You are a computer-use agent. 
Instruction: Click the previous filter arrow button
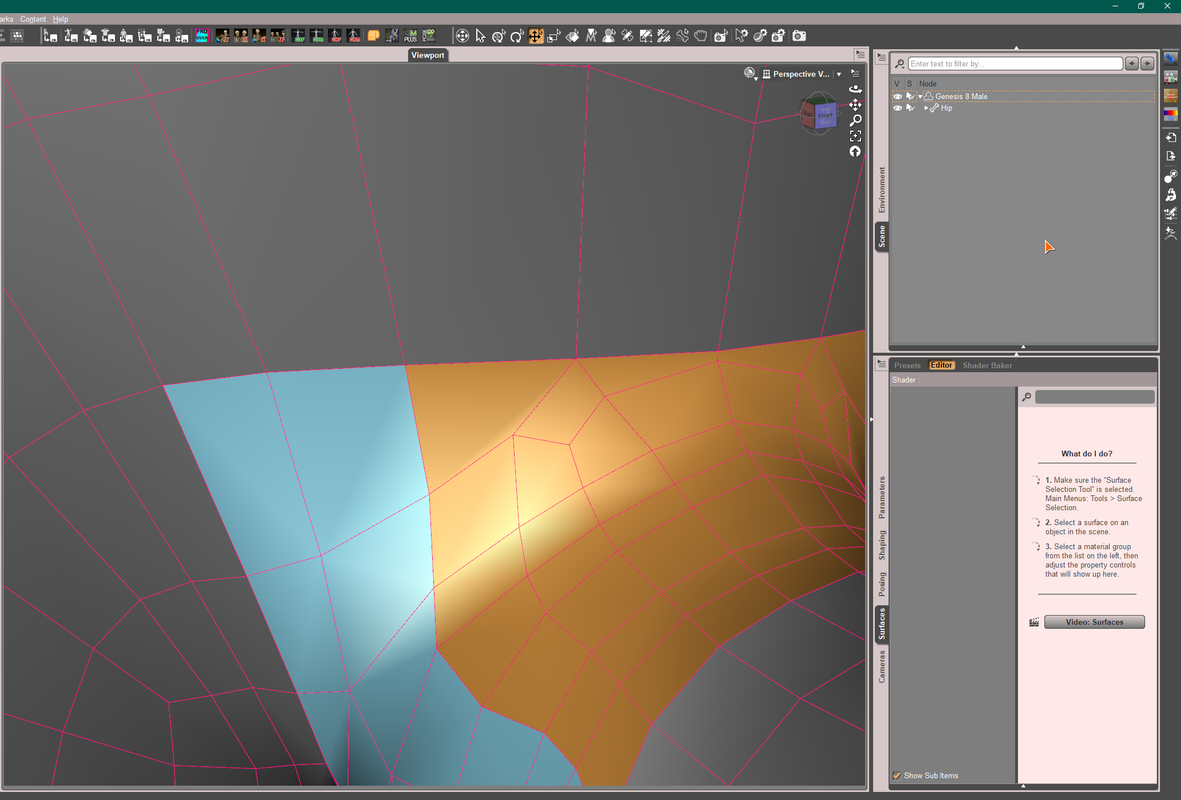1131,64
